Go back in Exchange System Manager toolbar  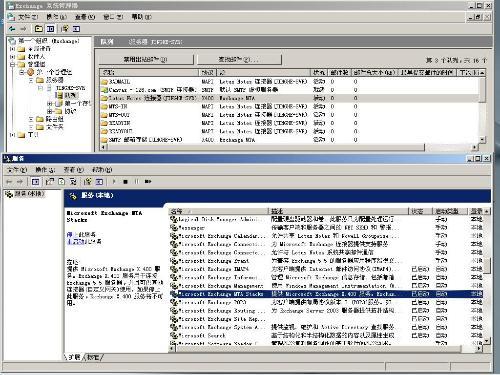[12, 29]
